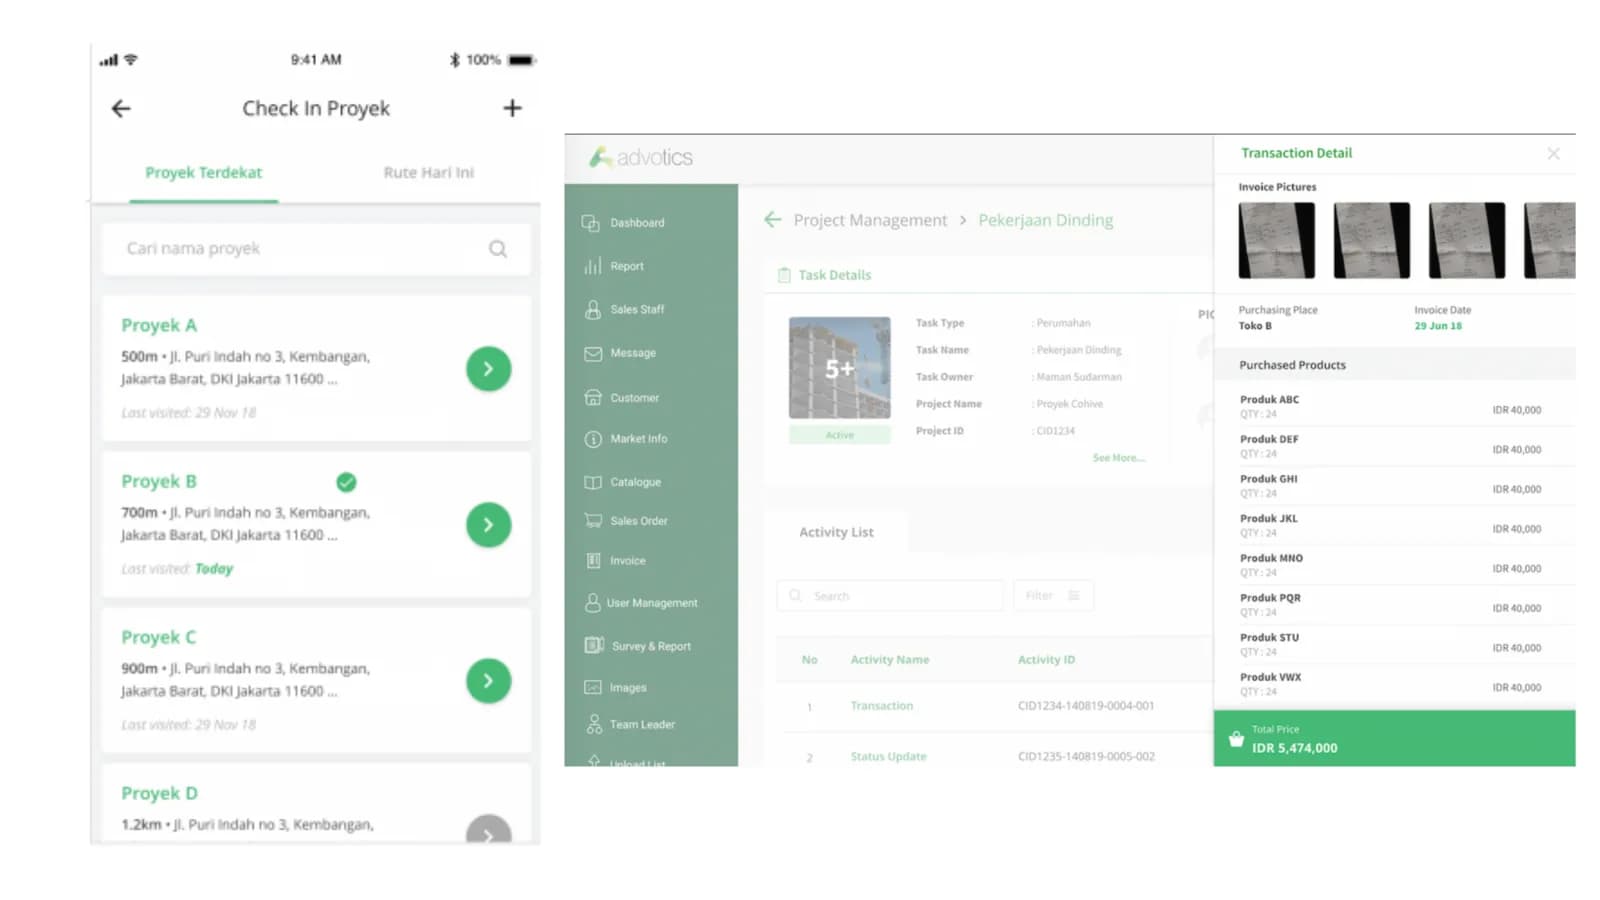1600x900 pixels.
Task: Open Survey & Report in sidebar
Action: [637, 646]
